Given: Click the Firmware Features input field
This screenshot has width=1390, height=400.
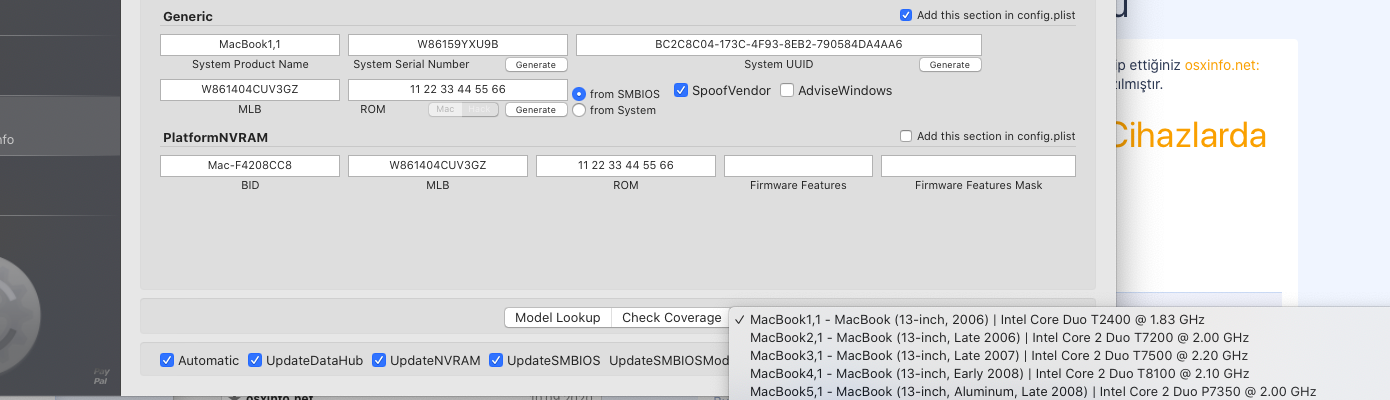Looking at the screenshot, I should pos(798,165).
